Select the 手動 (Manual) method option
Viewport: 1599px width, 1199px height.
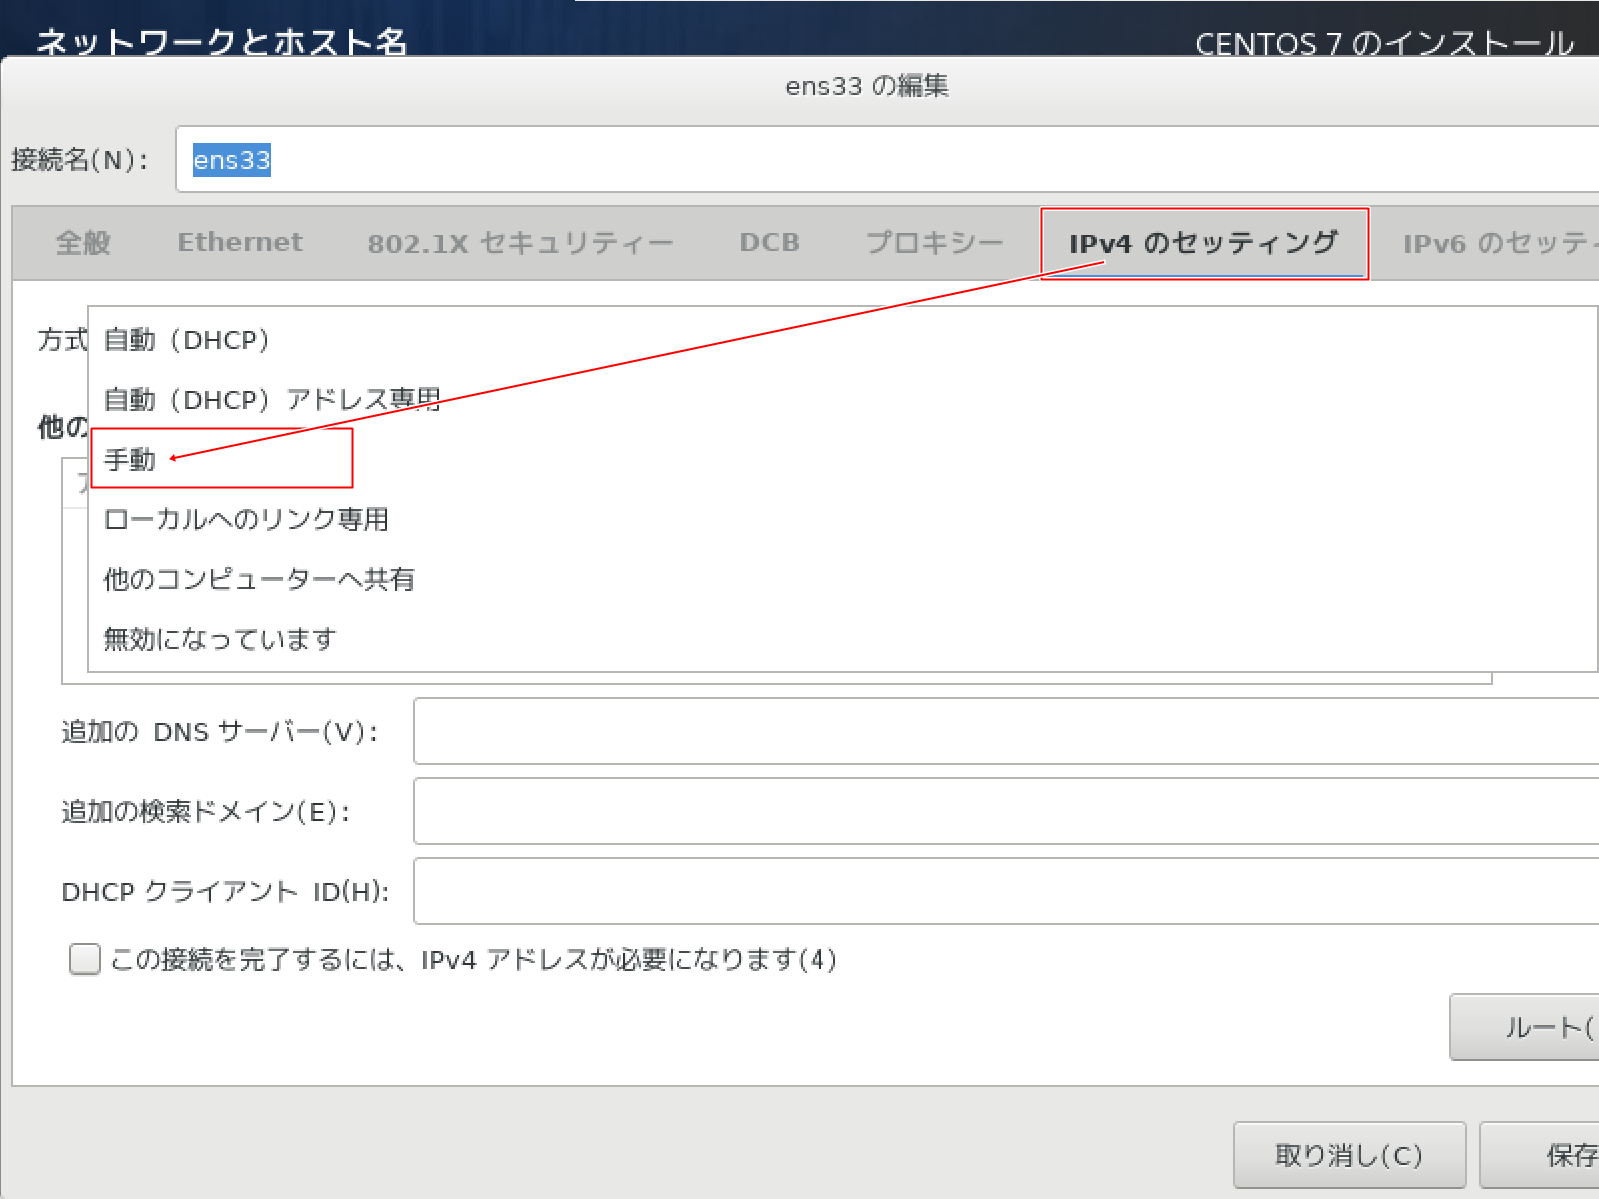(x=130, y=460)
